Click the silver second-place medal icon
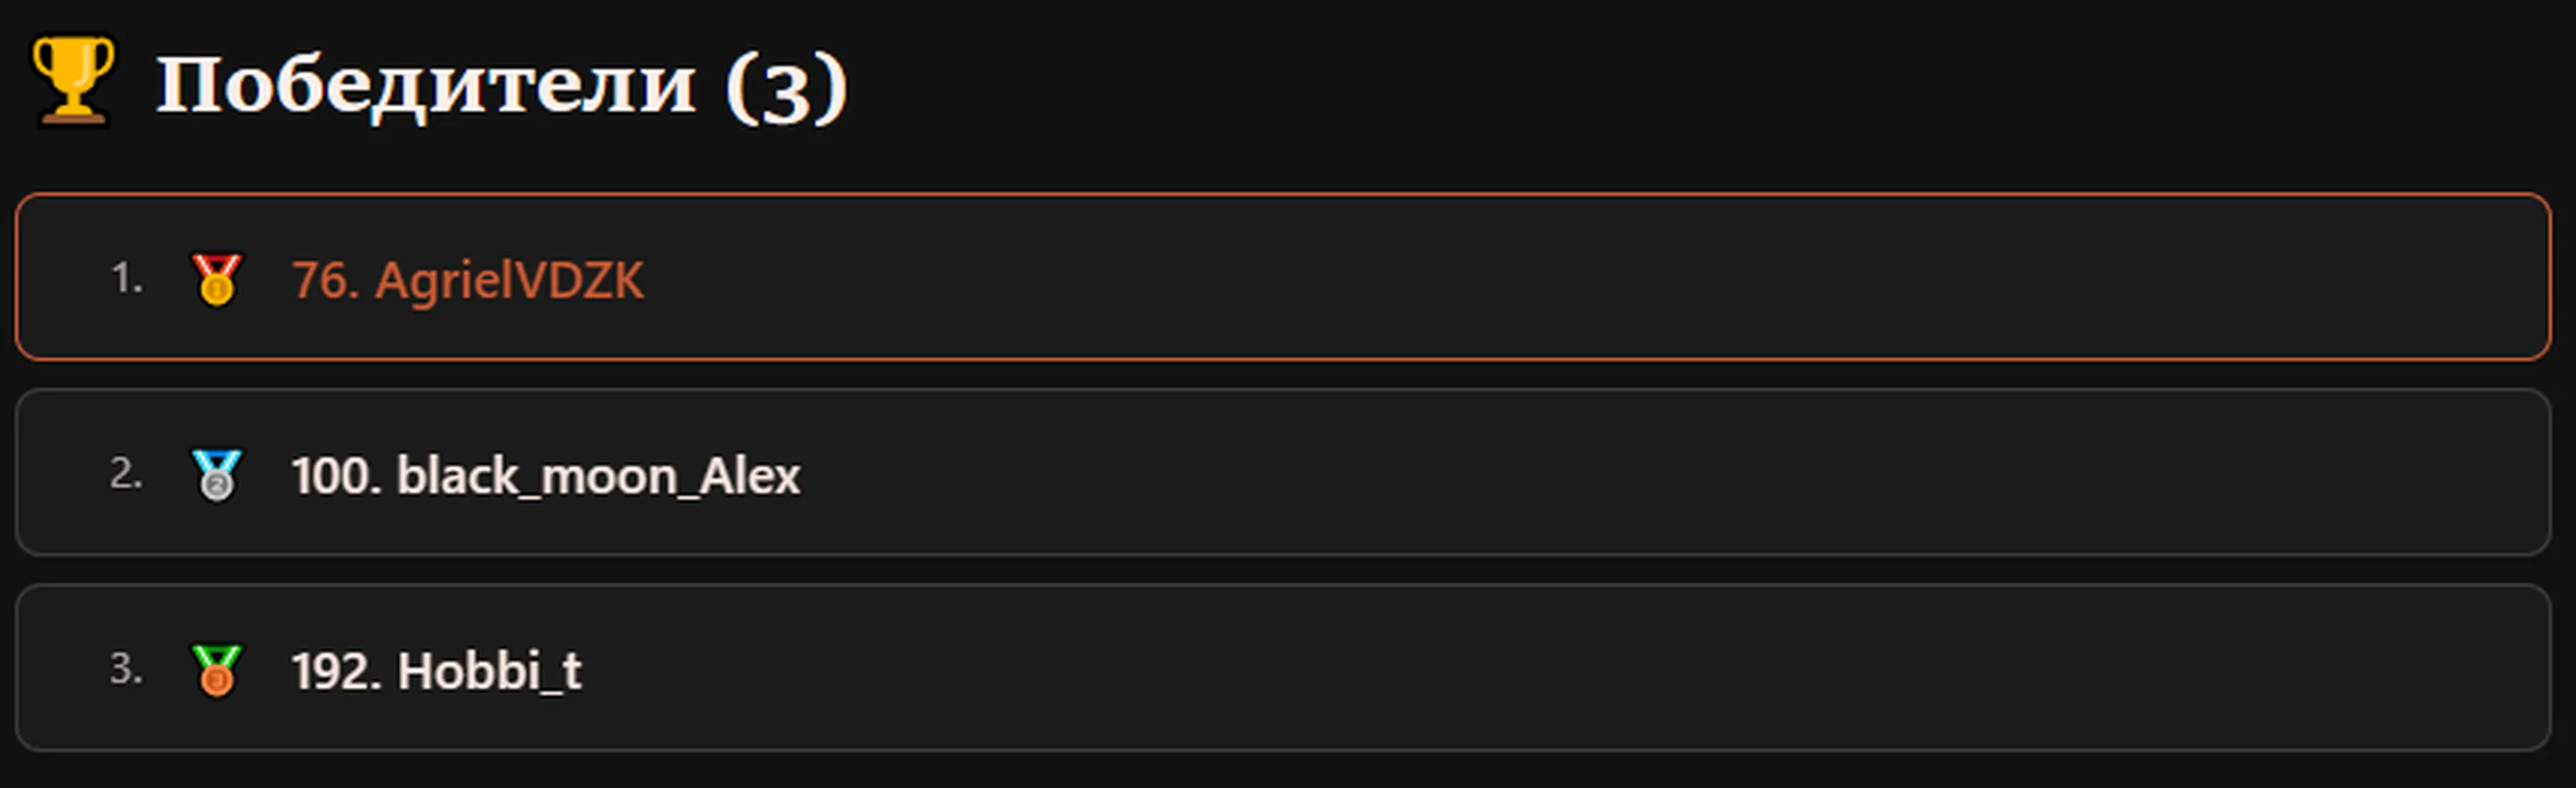The height and width of the screenshot is (788, 2576). click(216, 474)
